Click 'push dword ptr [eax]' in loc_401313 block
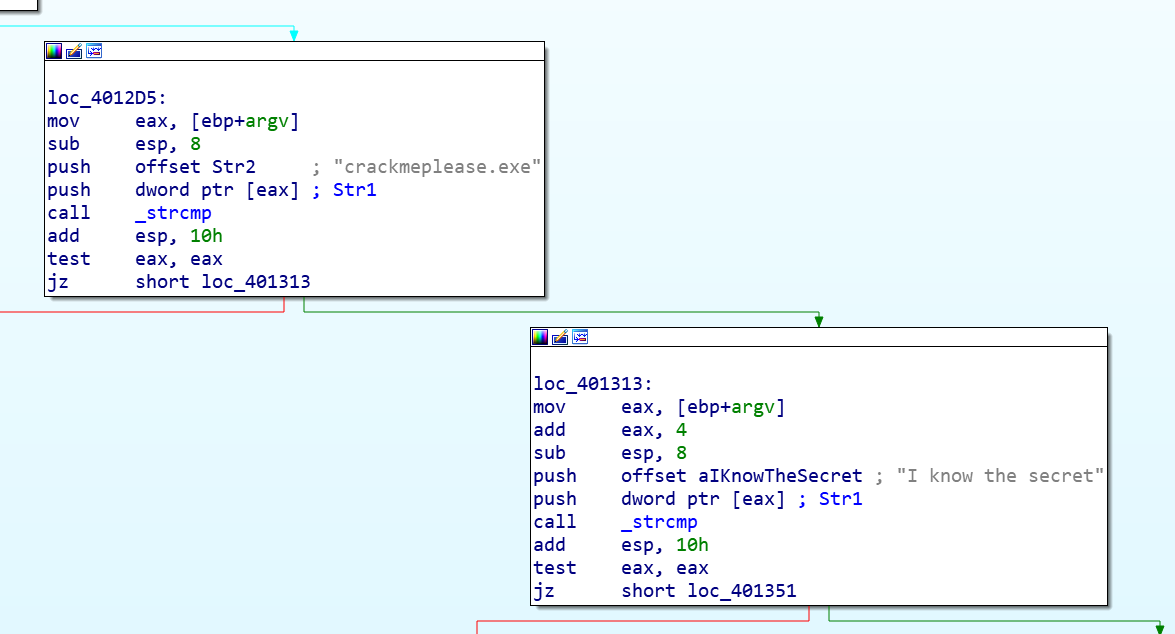The height and width of the screenshot is (634, 1175). point(659,499)
